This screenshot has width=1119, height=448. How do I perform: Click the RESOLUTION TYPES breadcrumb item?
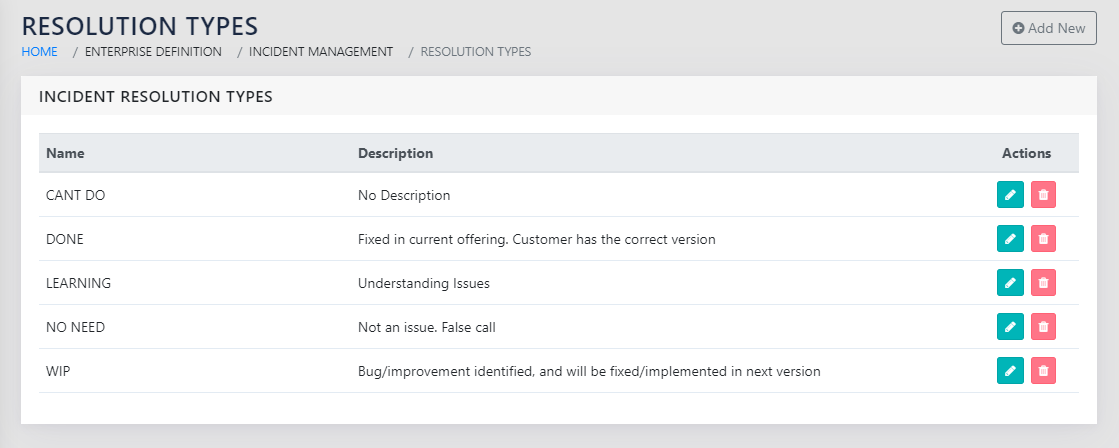pos(476,51)
